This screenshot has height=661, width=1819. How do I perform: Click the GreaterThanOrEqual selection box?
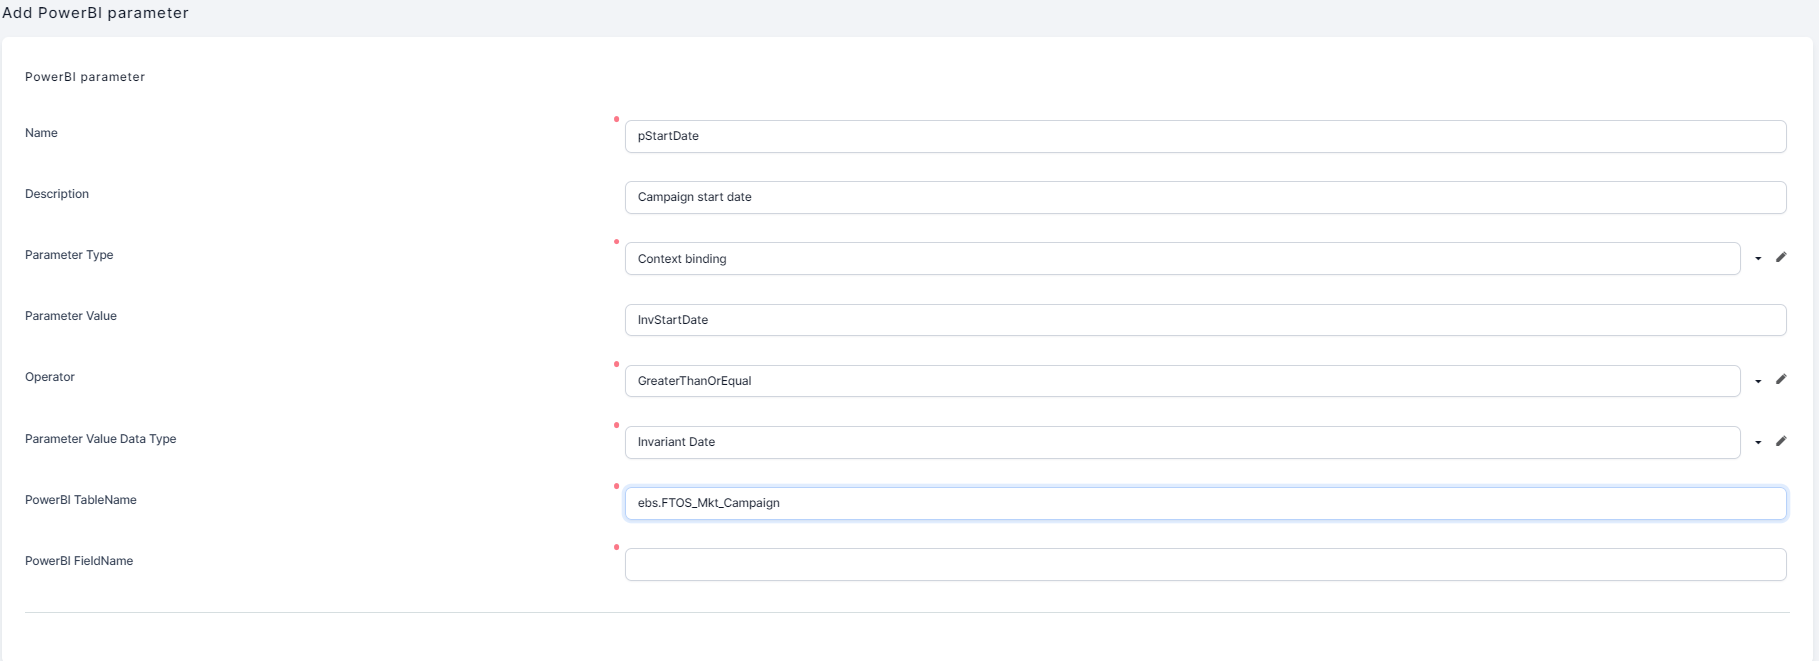point(1182,381)
